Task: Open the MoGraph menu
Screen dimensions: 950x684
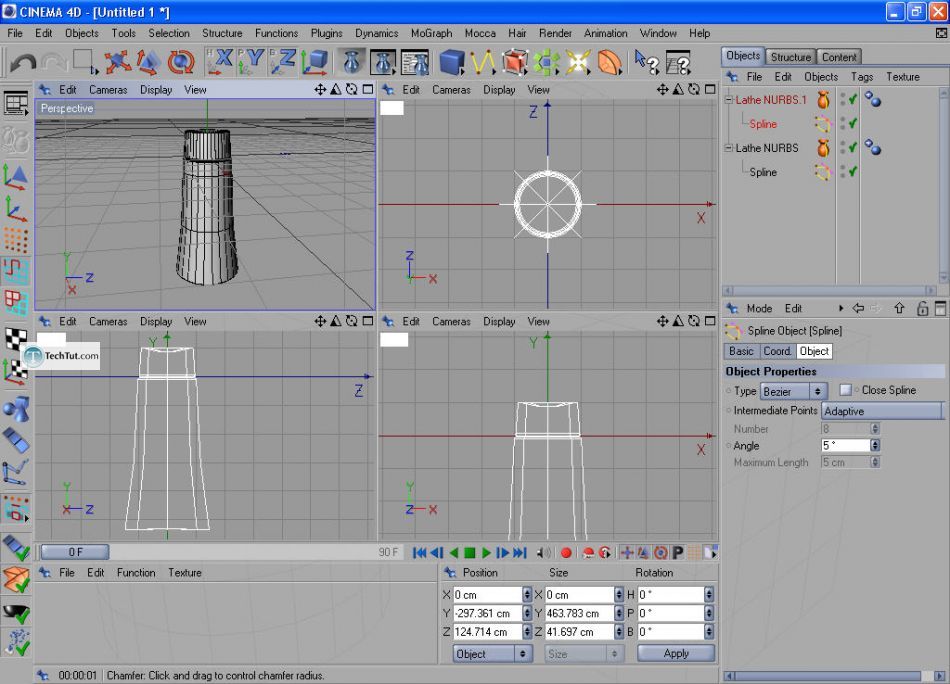Action: [x=431, y=33]
